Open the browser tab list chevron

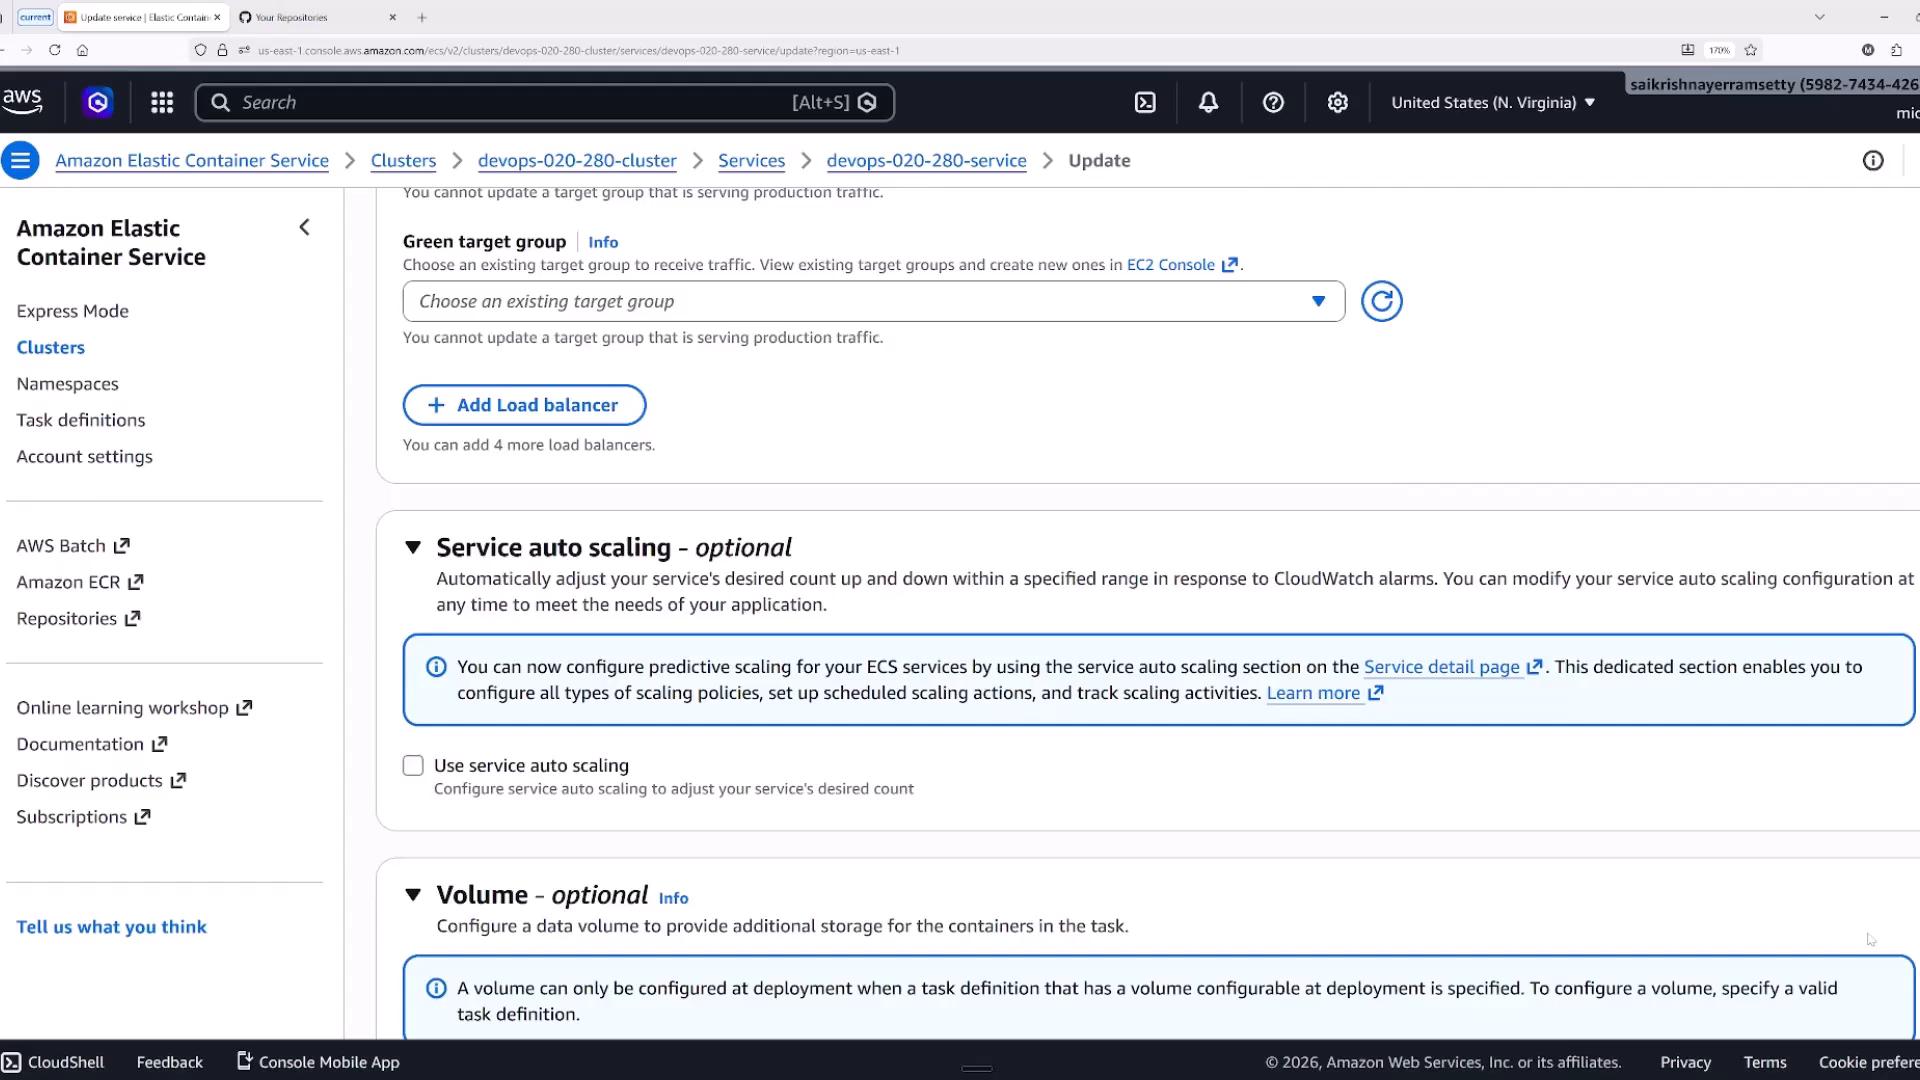(x=1820, y=17)
